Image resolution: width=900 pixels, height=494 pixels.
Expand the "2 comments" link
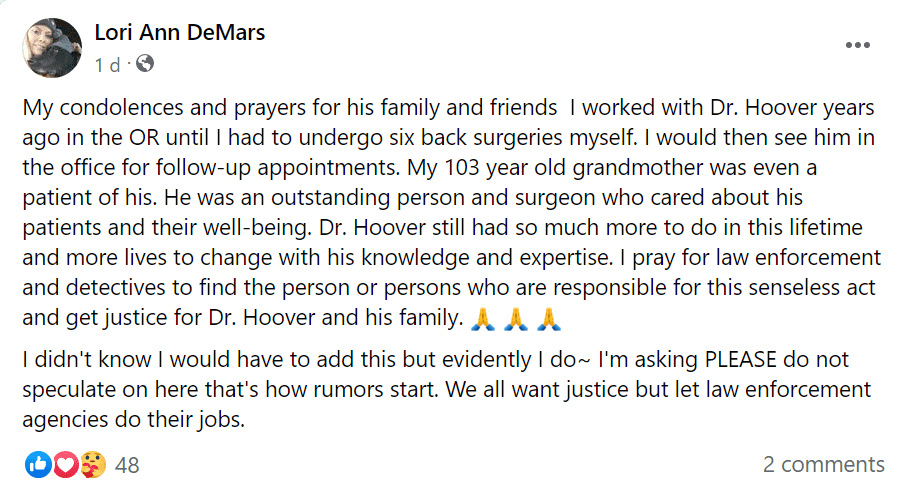click(x=823, y=465)
